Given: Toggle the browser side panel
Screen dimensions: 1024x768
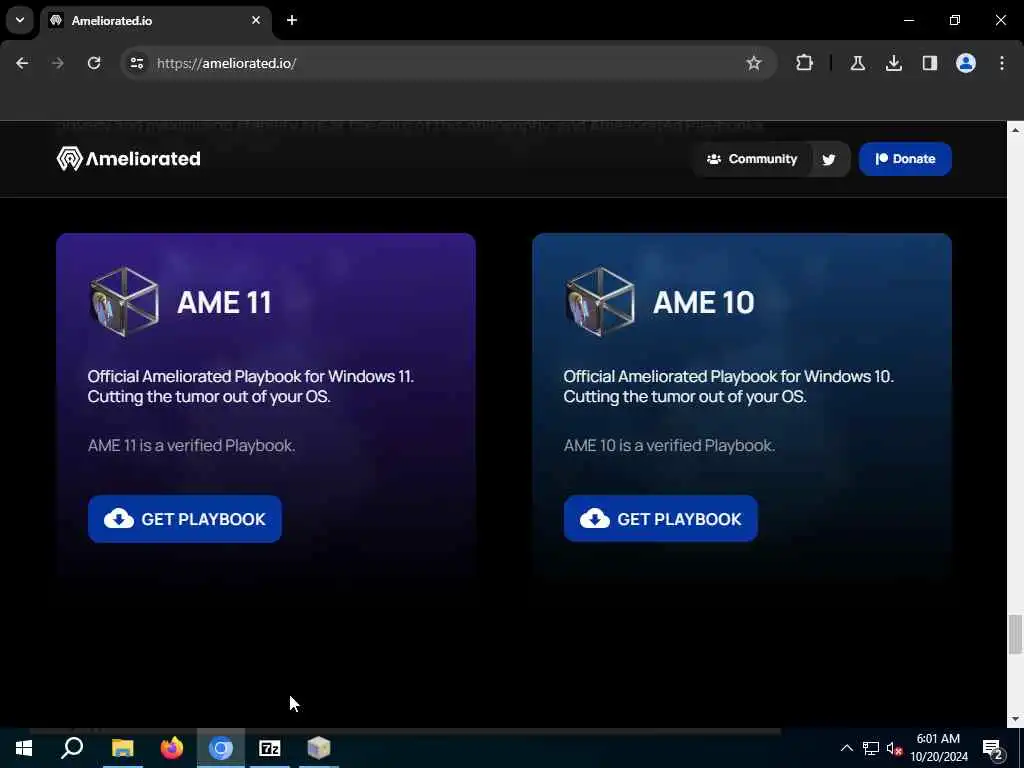Looking at the screenshot, I should point(930,63).
